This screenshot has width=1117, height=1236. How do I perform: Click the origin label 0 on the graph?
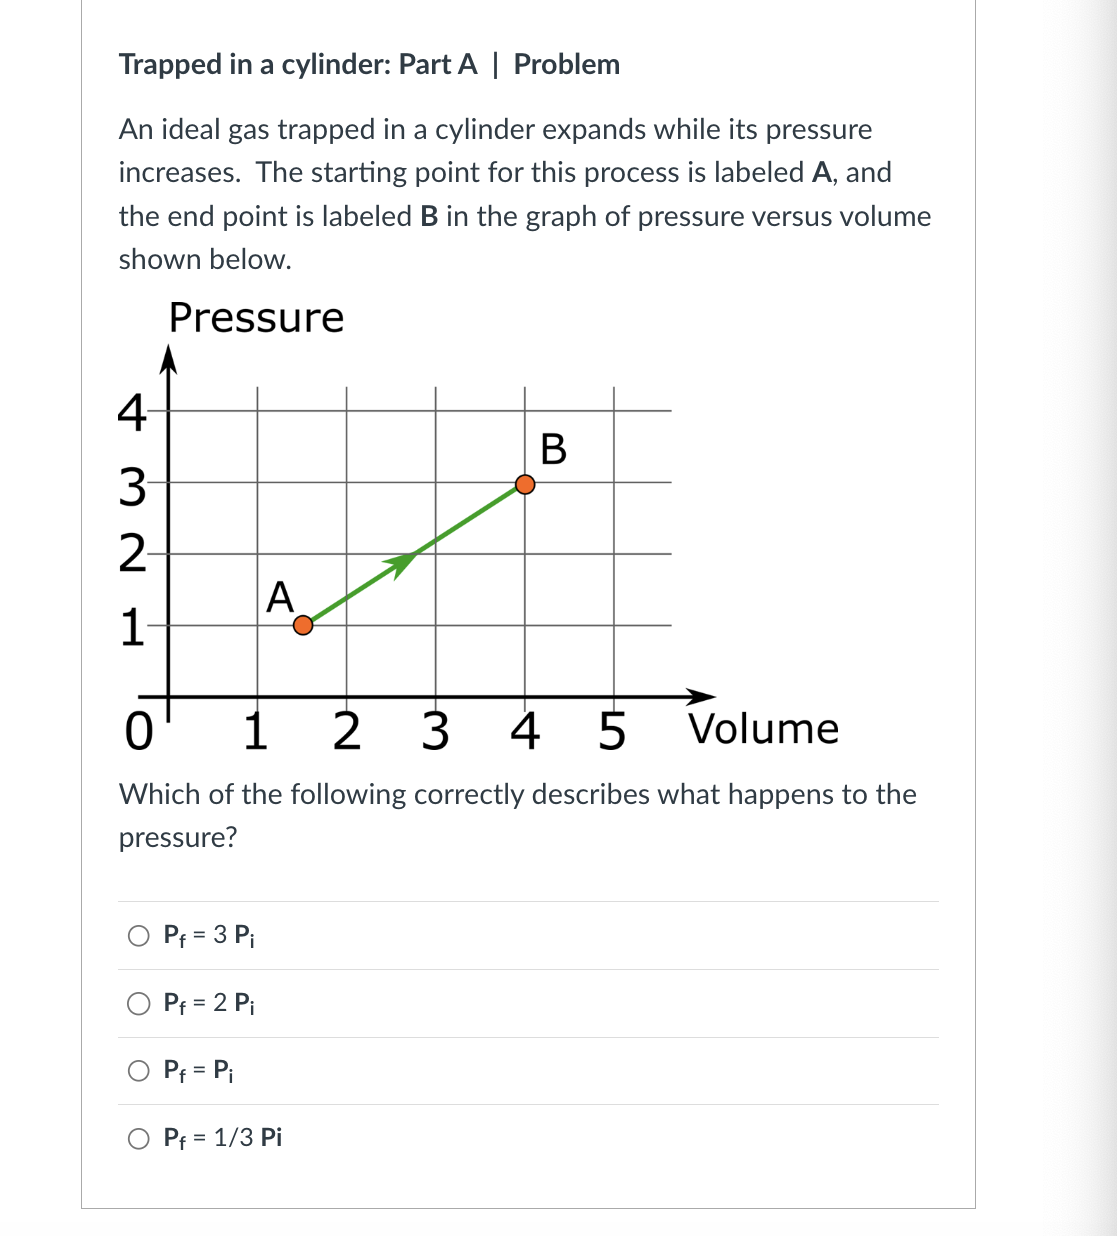(x=138, y=732)
